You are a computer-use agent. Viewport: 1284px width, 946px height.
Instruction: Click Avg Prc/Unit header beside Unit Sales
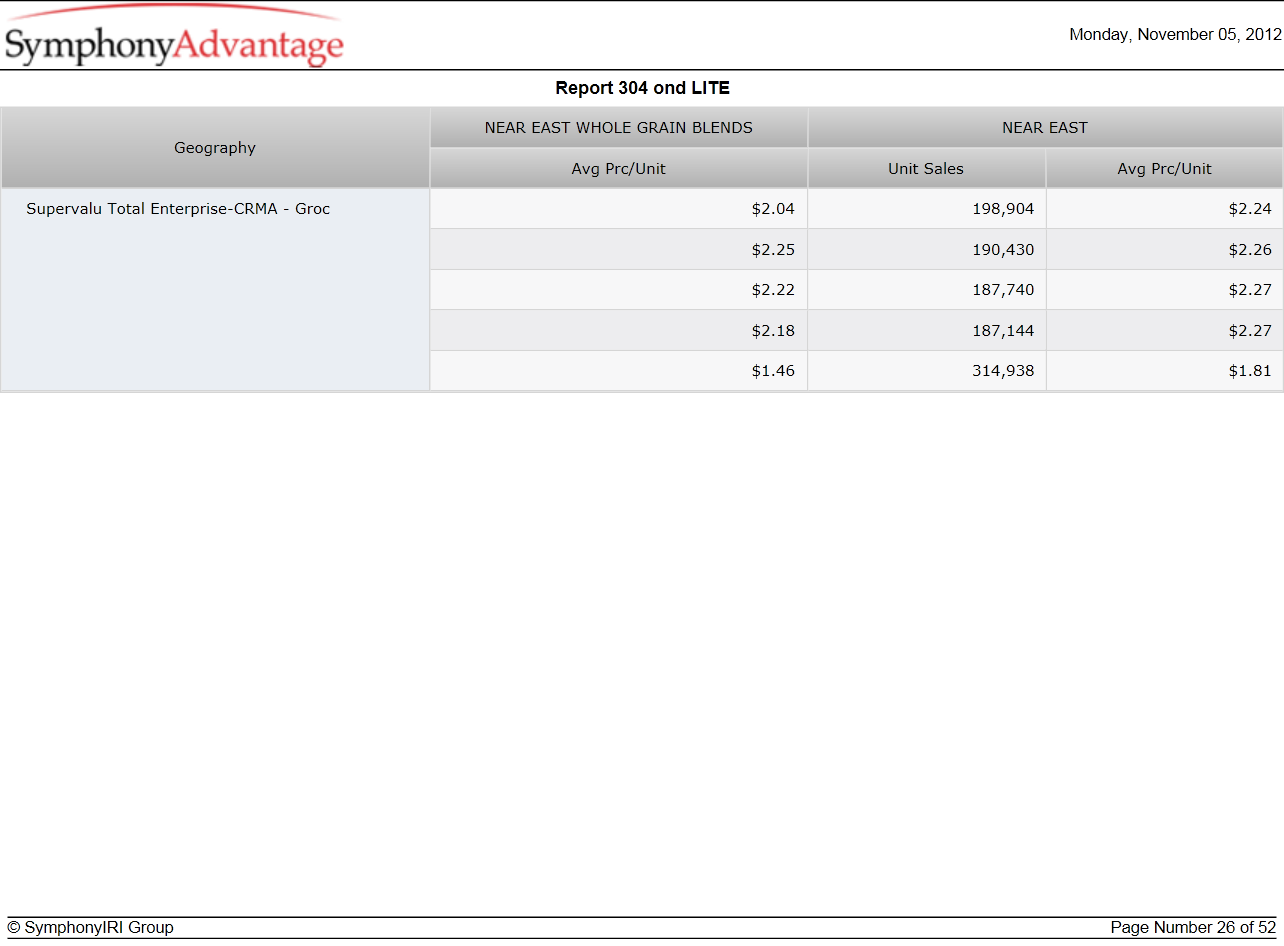point(1164,169)
